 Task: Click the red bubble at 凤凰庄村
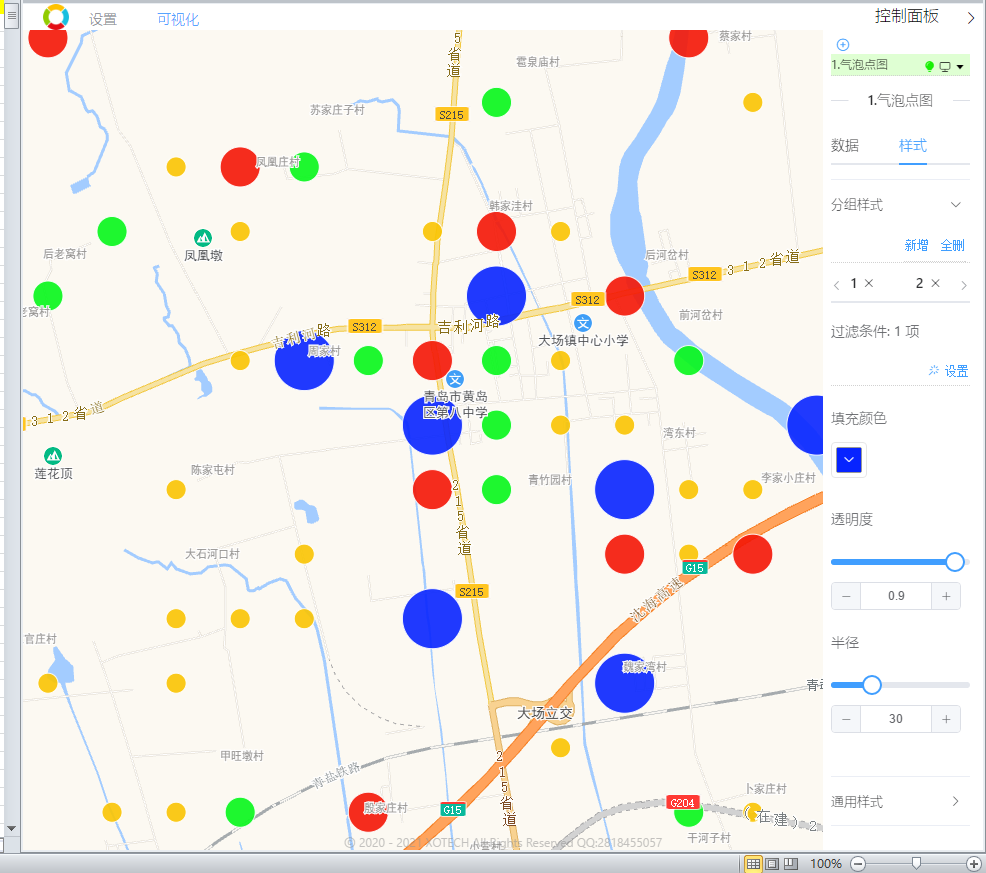click(240, 167)
